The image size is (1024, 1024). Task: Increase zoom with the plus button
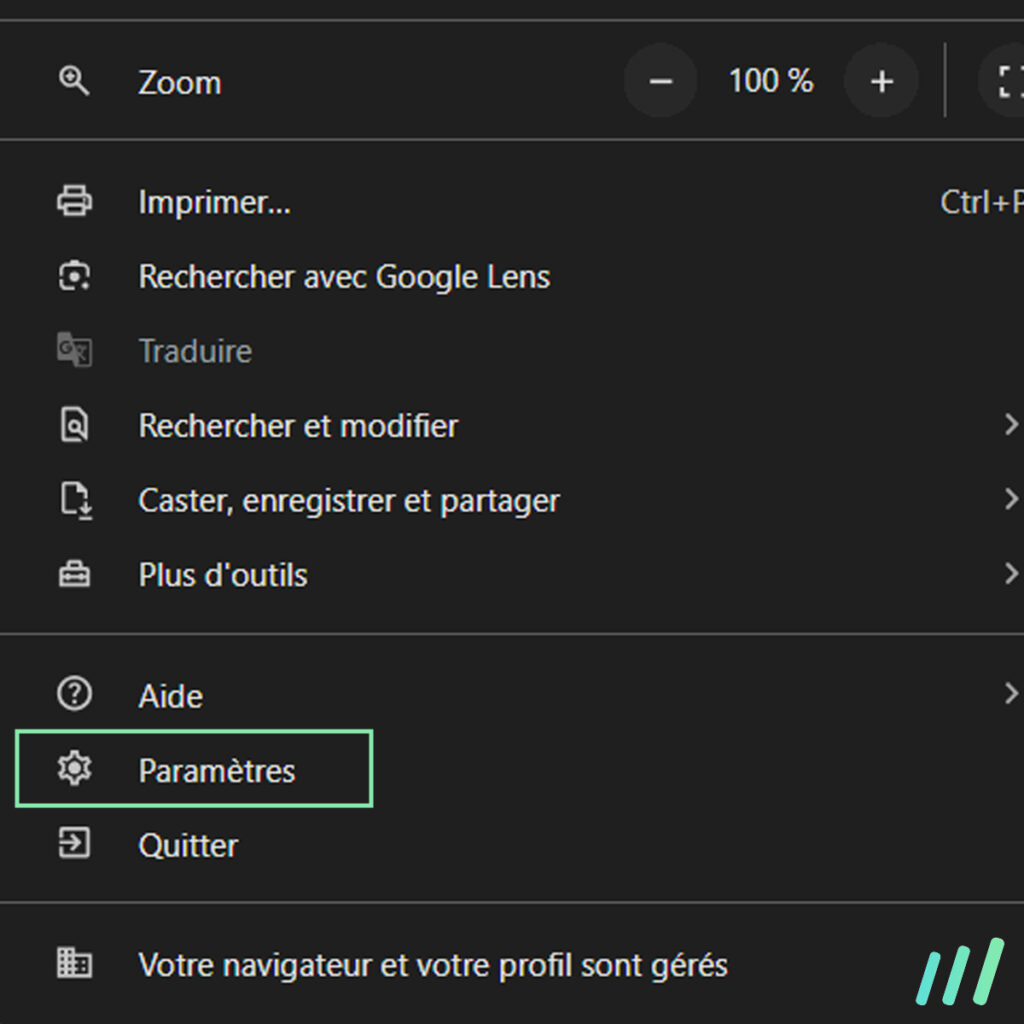pyautogui.click(x=882, y=81)
